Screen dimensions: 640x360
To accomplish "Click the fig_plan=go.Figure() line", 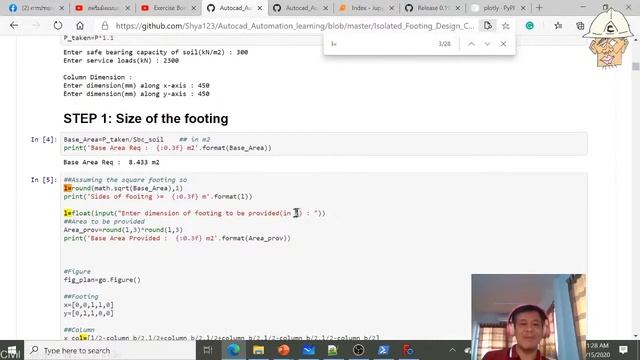I will pyautogui.click(x=102, y=280).
